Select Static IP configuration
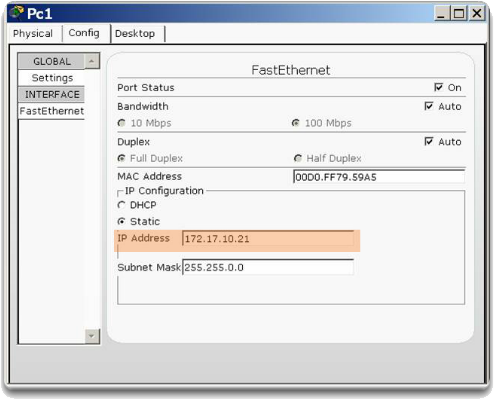This screenshot has height=400, width=494. click(x=122, y=221)
